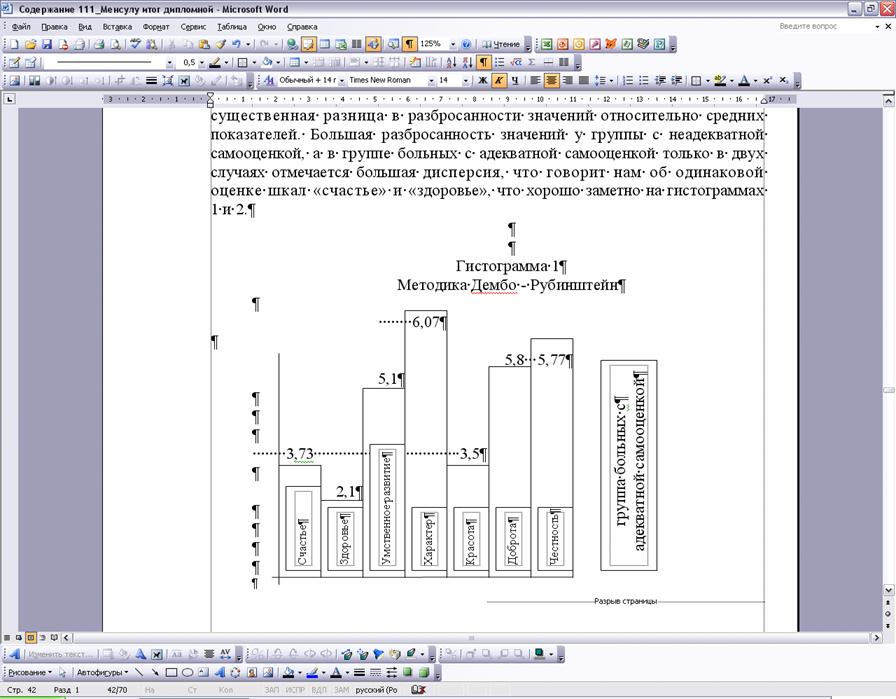The width and height of the screenshot is (896, 699).
Task: Open an existing file with folder icon
Action: [31, 45]
